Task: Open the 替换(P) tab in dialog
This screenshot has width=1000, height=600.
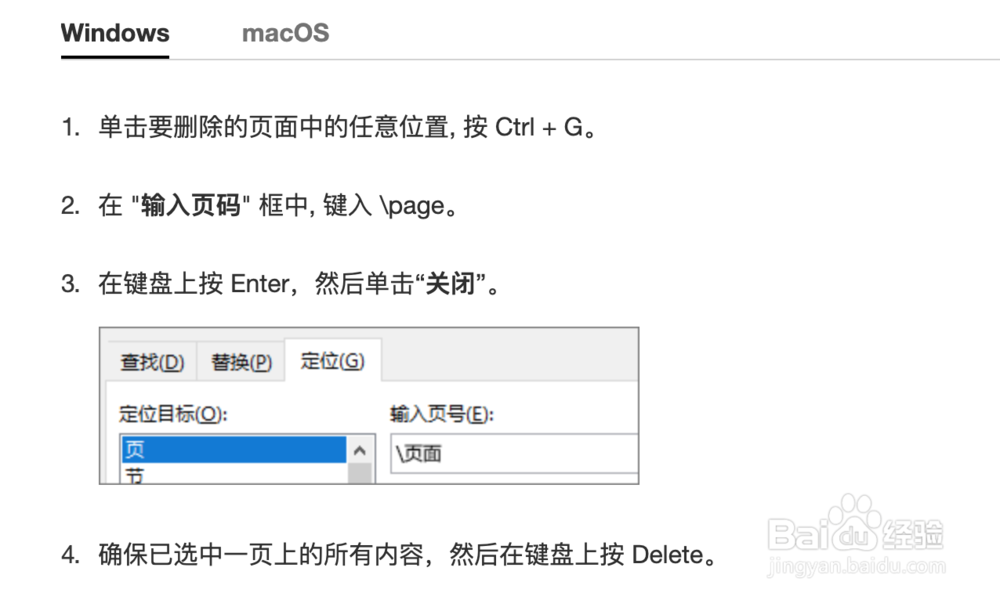Action: [241, 362]
